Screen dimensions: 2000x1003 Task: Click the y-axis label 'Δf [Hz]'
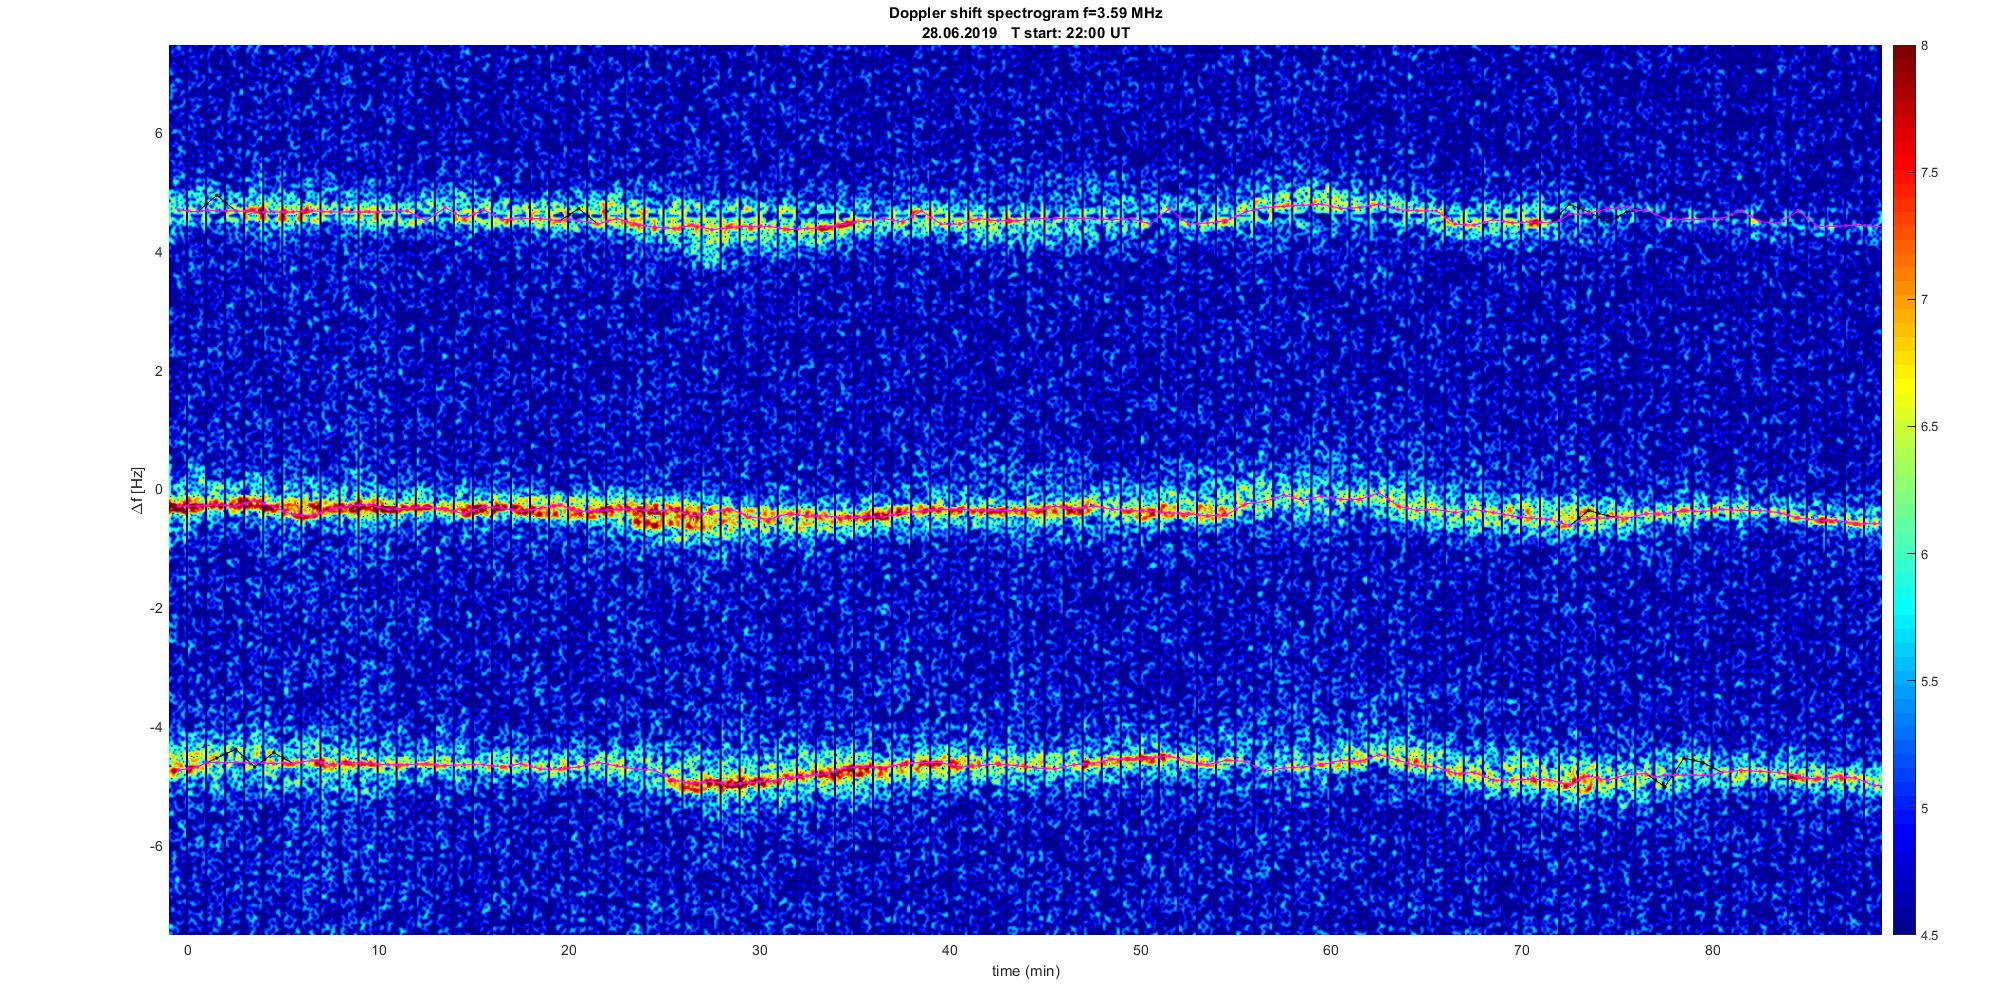137,491
